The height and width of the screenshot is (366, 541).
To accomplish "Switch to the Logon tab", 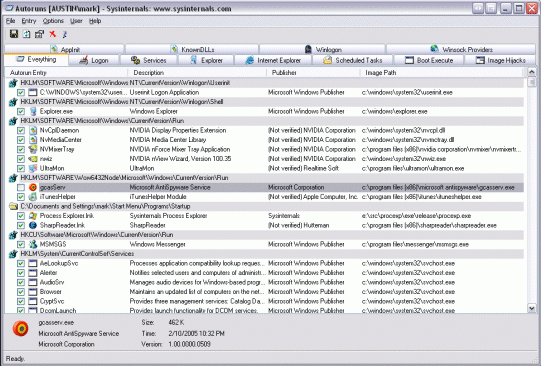I will tap(94, 60).
